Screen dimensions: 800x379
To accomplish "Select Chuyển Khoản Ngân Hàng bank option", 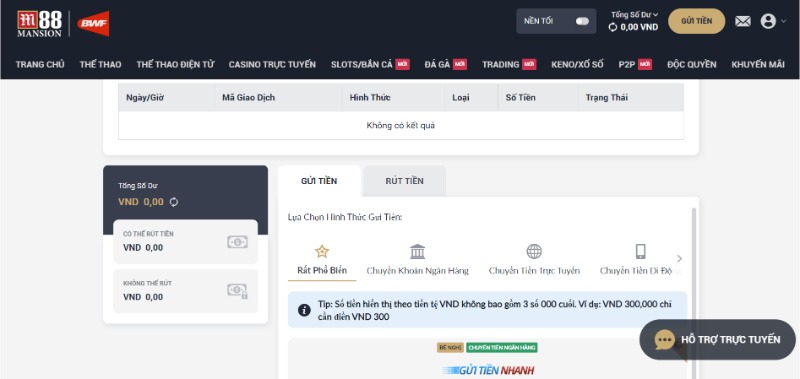I will [x=417, y=260].
